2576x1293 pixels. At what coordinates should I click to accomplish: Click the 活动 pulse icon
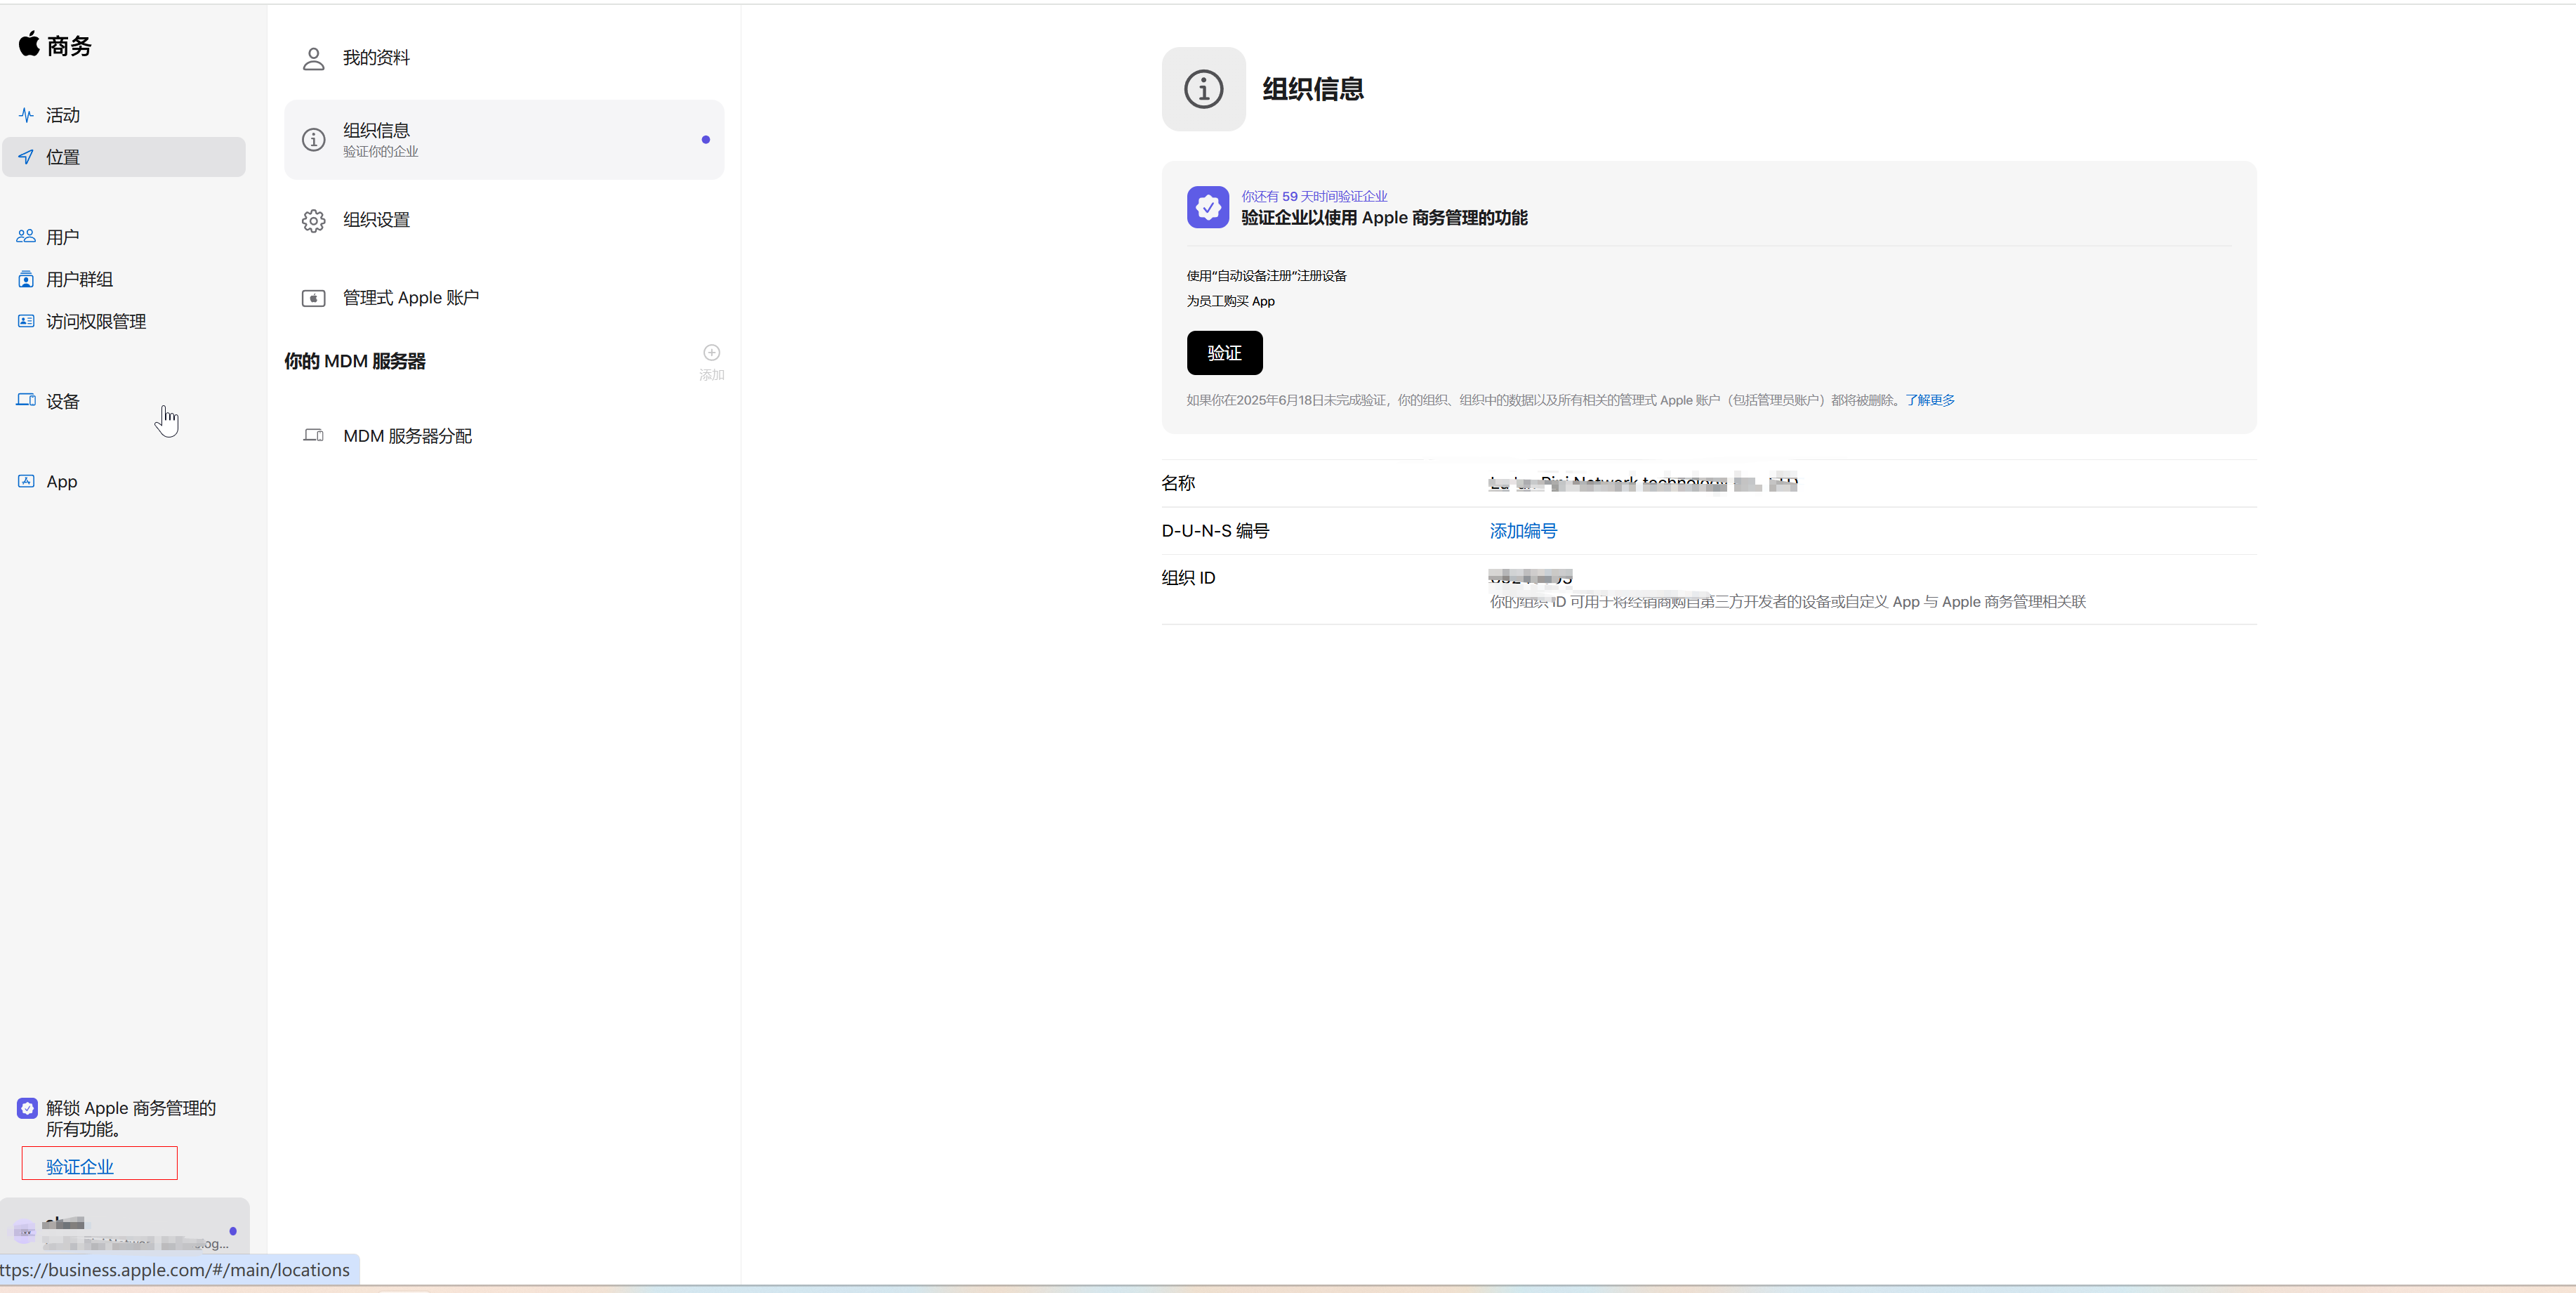pos(26,115)
